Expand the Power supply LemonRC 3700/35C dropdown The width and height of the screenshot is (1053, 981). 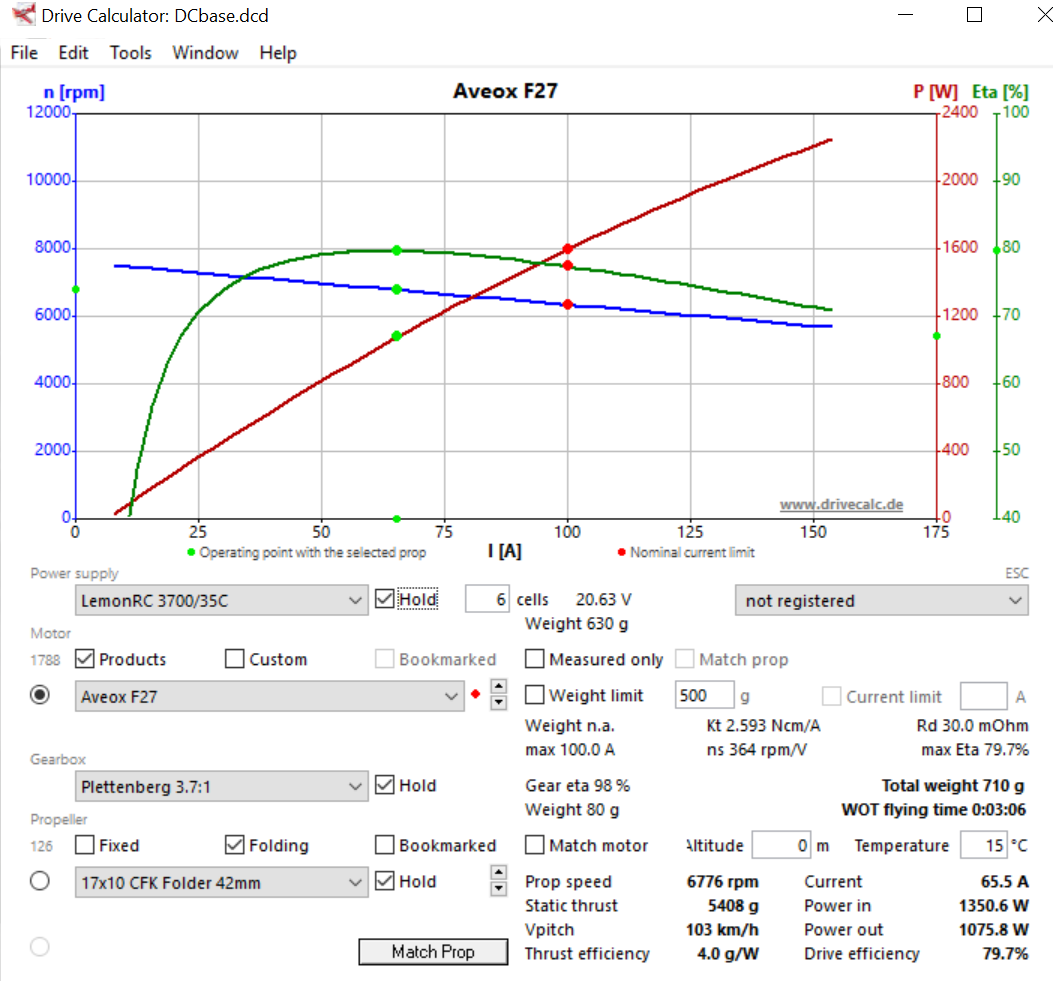(221, 600)
